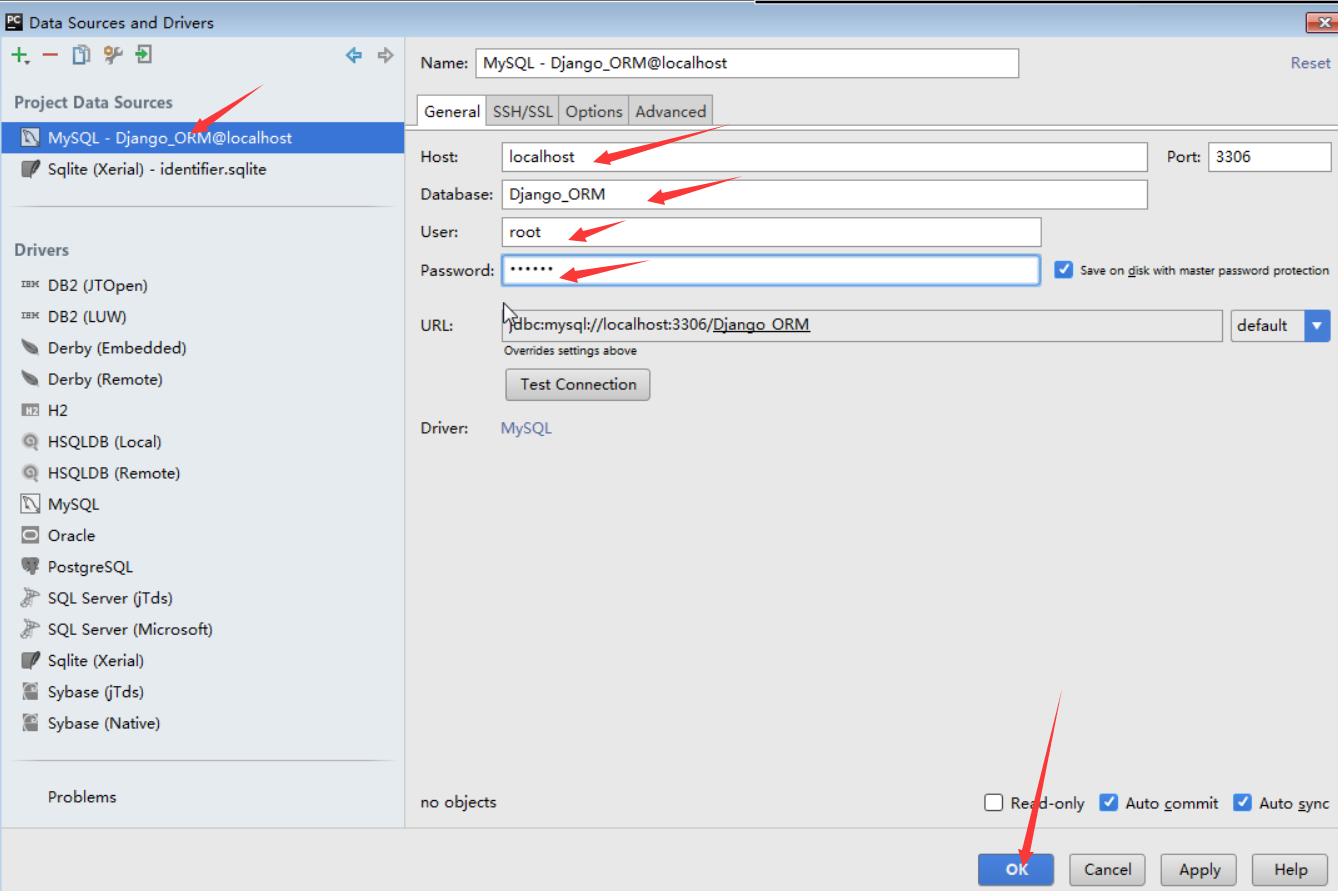Screen dimensions: 1338x891
Task: Add a new data source with plus icon
Action: click(x=19, y=56)
